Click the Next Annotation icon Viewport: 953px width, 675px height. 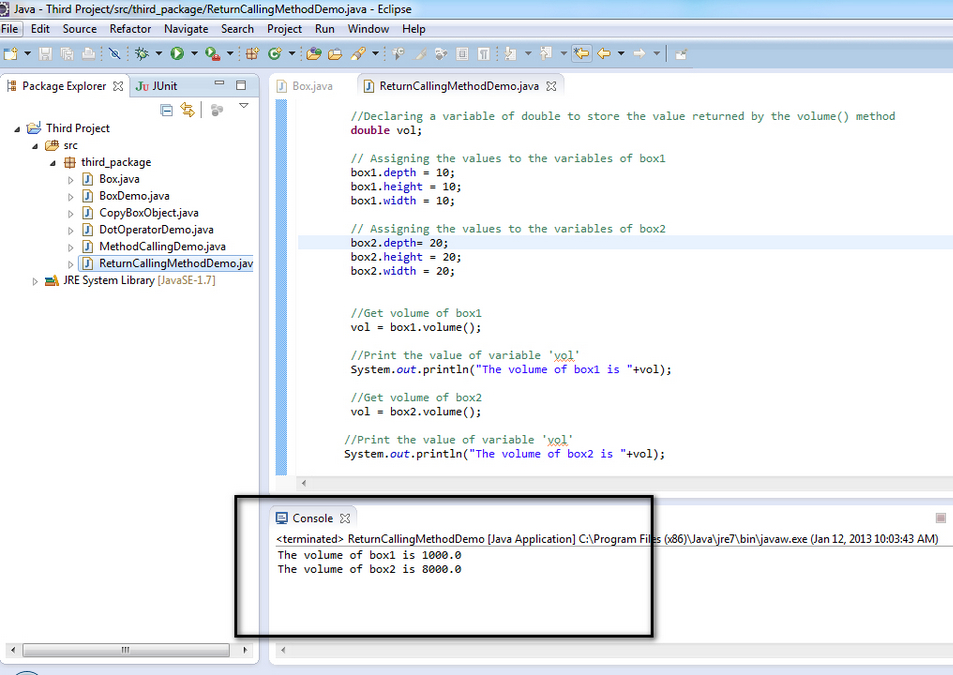pos(511,54)
